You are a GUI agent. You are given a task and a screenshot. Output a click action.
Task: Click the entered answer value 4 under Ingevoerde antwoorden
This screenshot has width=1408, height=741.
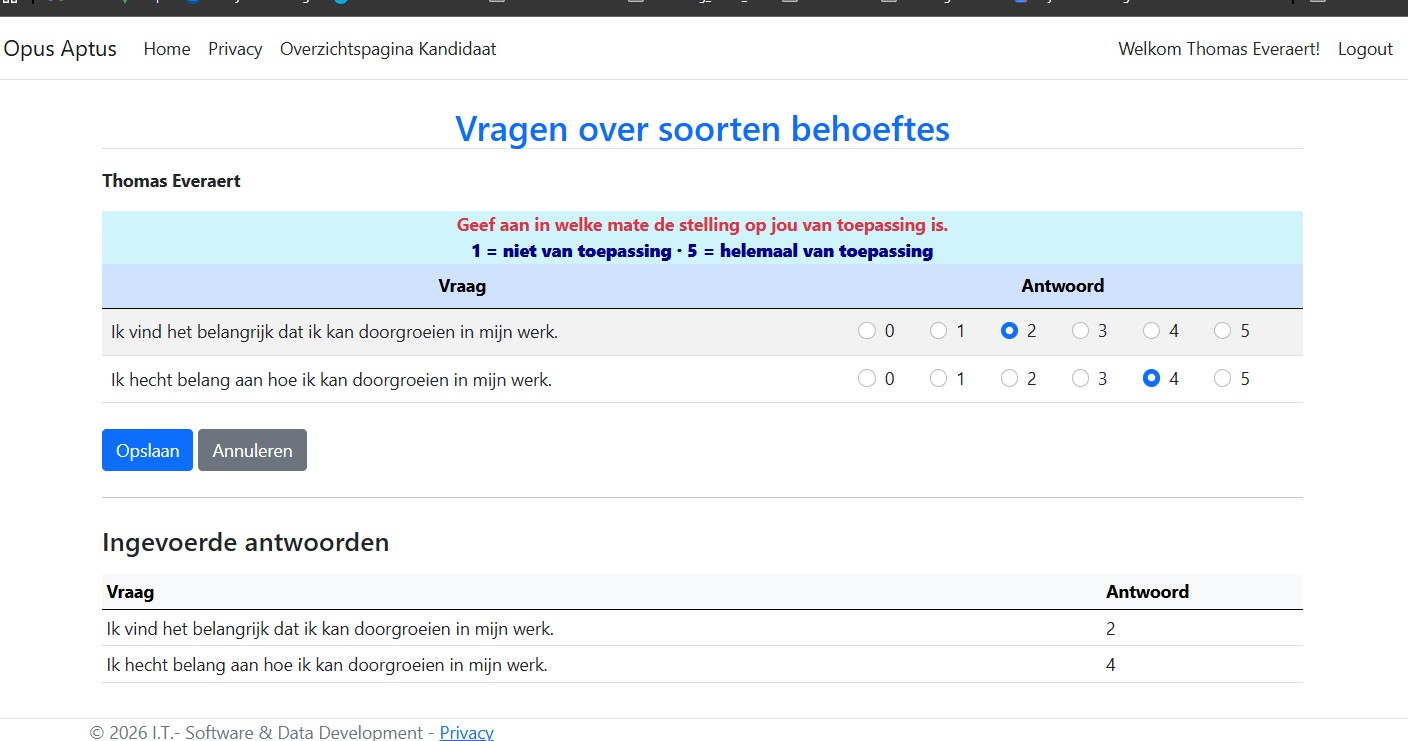pyautogui.click(x=1111, y=665)
